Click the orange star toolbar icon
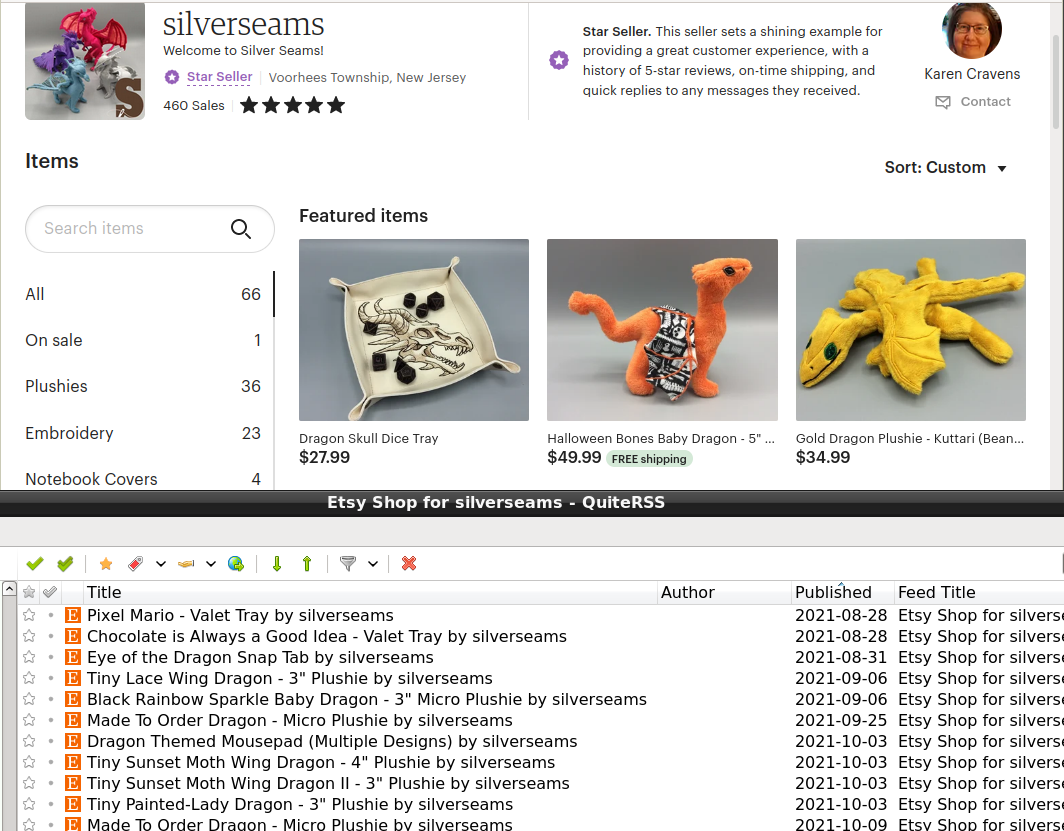Image resolution: width=1064 pixels, height=831 pixels. [x=106, y=564]
